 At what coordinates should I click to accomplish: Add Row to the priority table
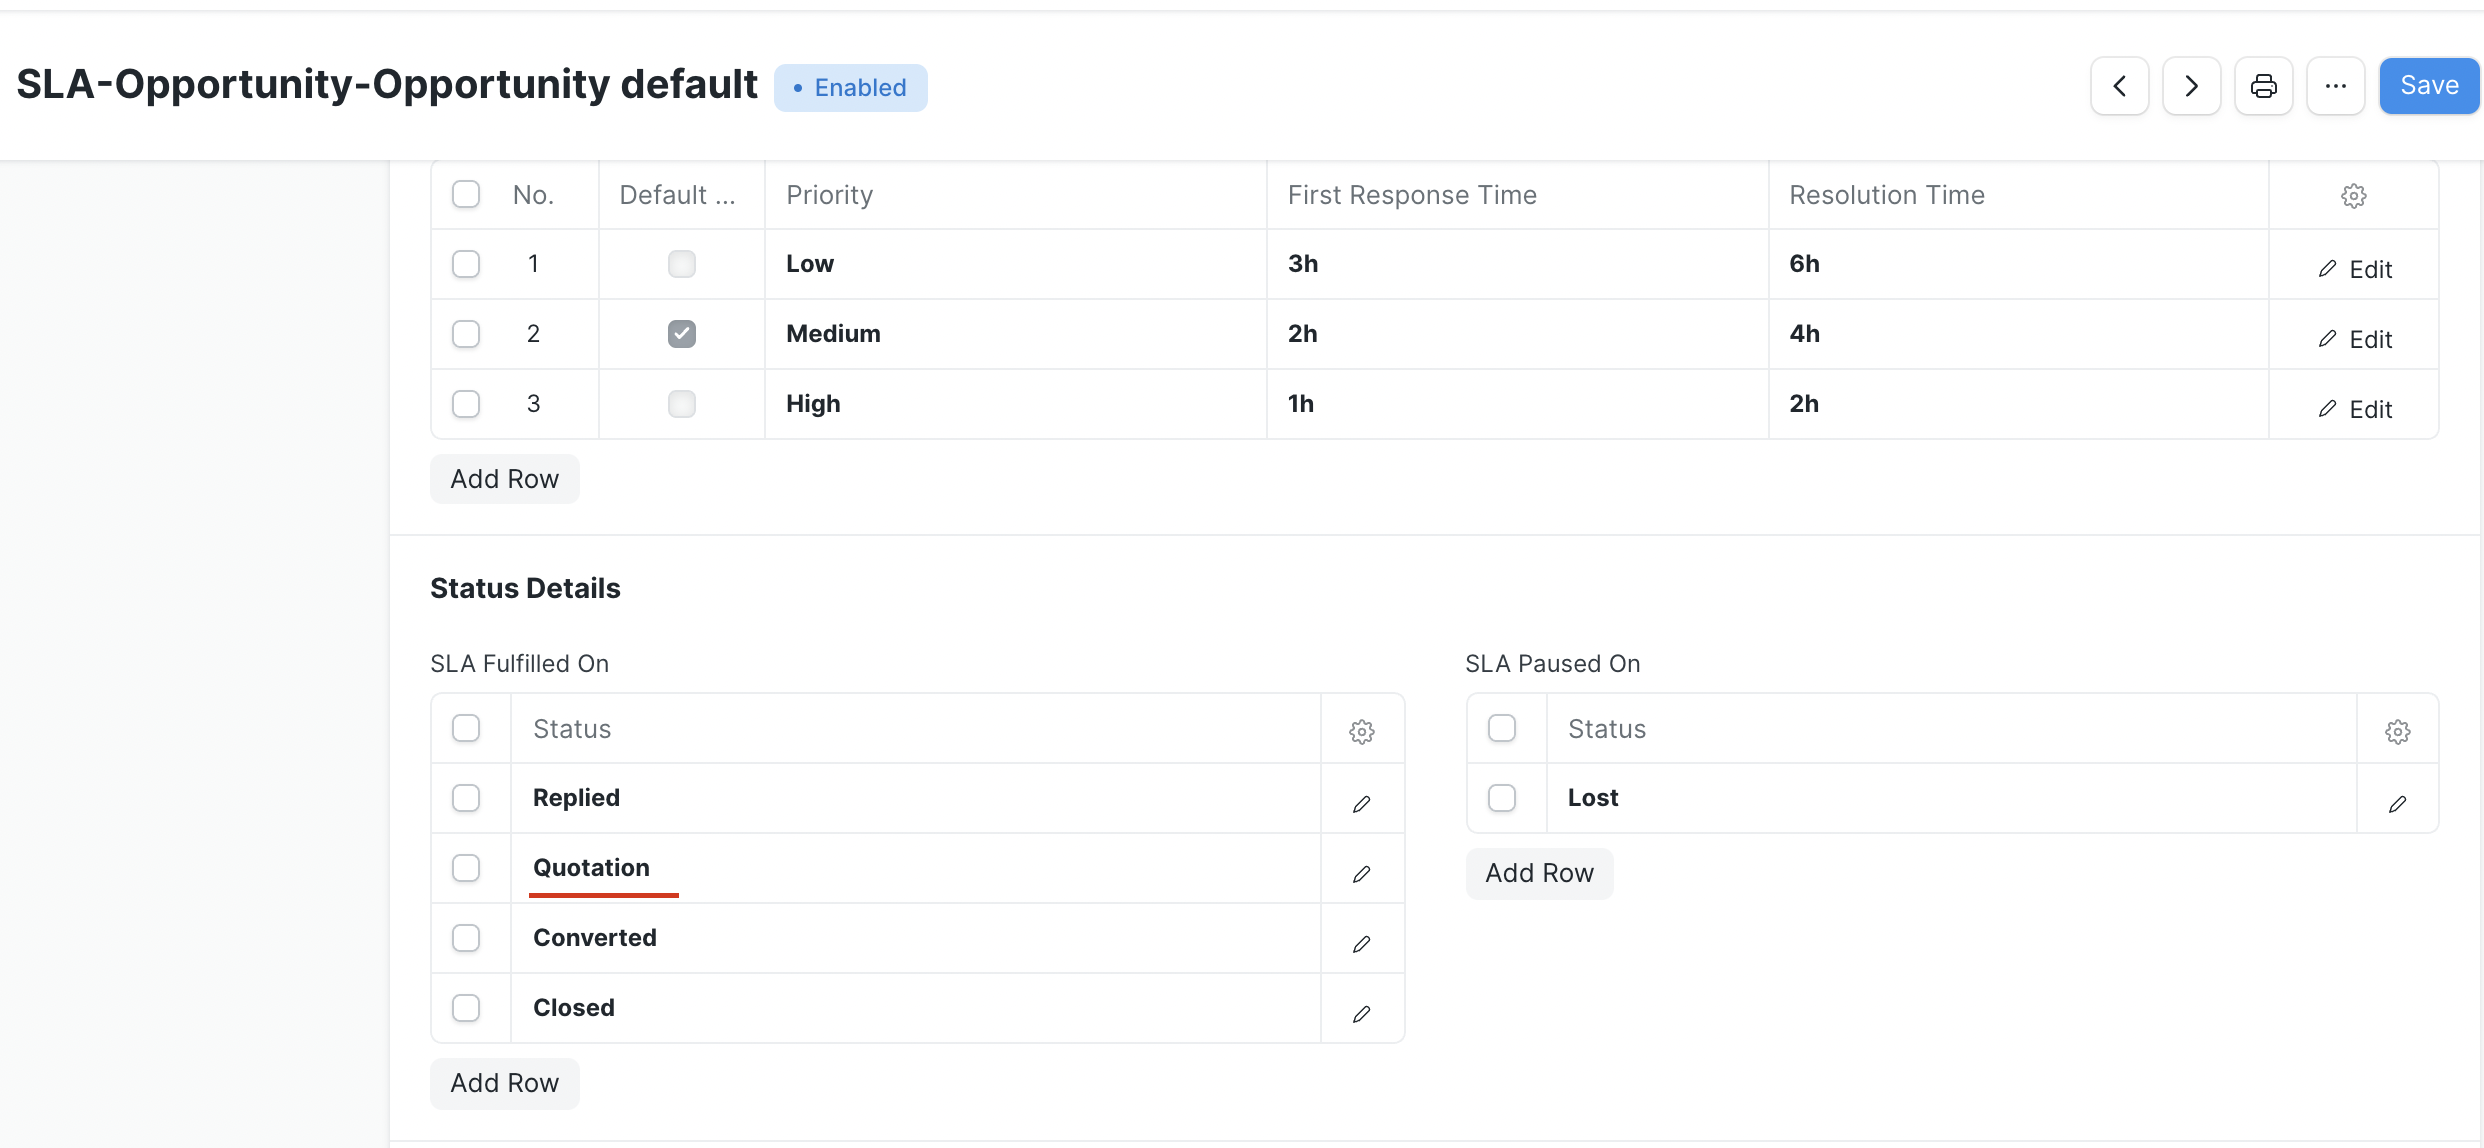coord(504,478)
